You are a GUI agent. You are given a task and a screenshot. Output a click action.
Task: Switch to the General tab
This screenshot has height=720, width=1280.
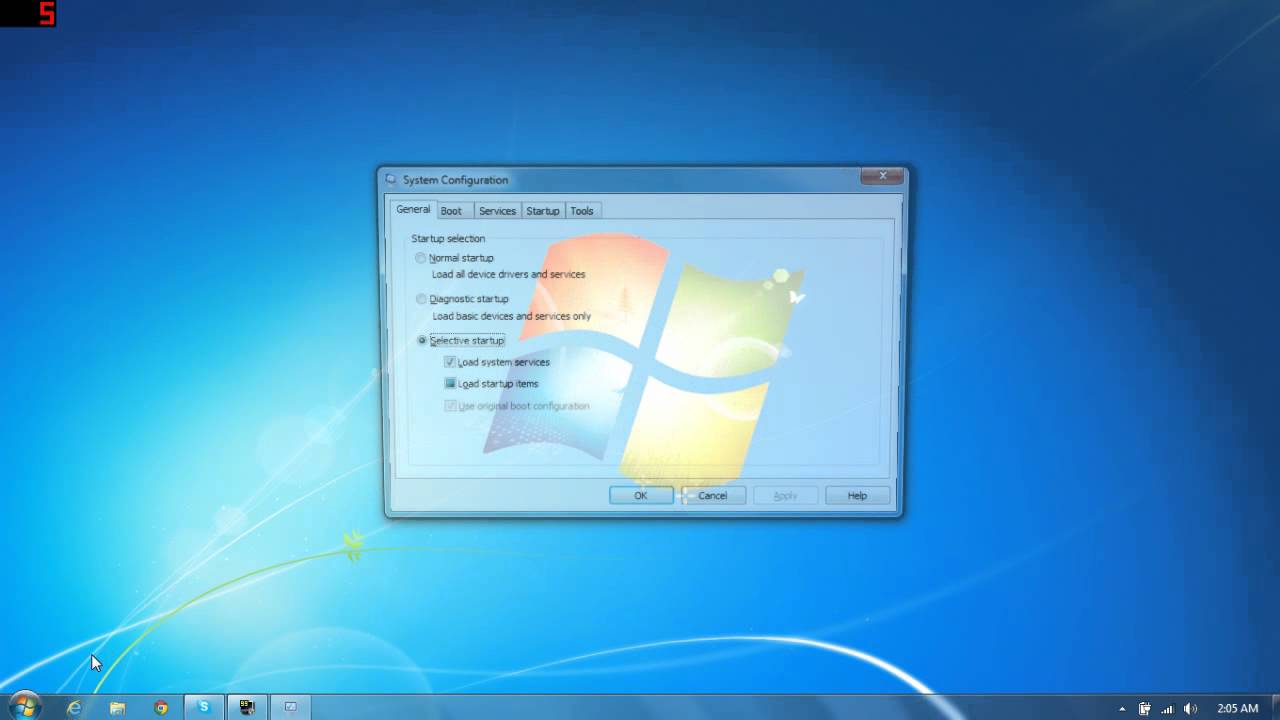[x=413, y=210]
